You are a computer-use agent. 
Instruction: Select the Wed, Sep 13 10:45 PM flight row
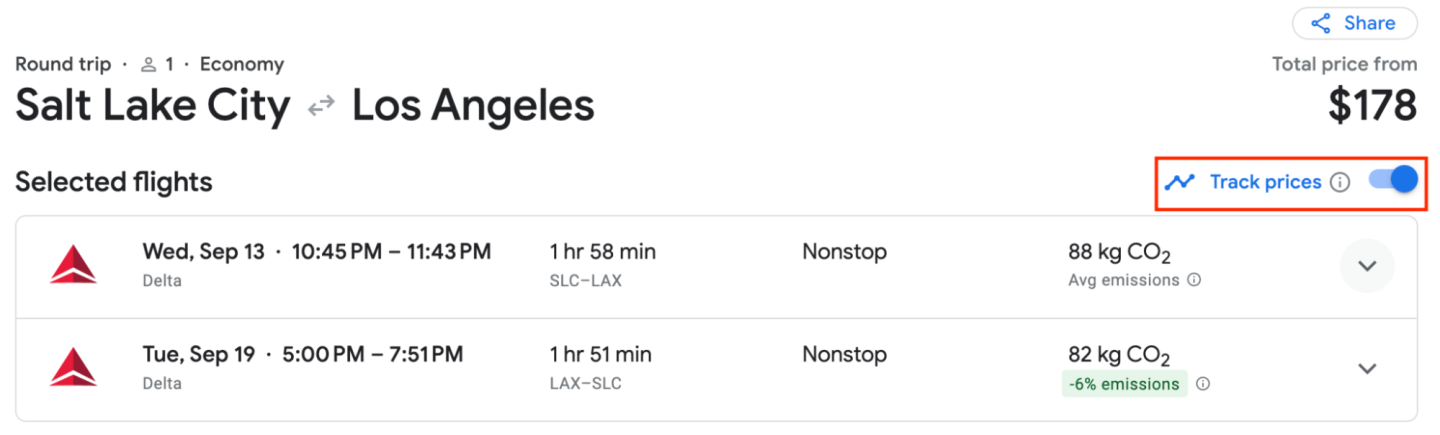pyautogui.click(x=316, y=252)
